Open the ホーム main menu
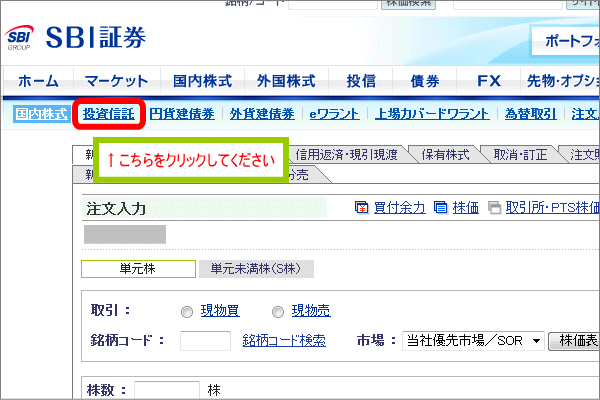Image resolution: width=600 pixels, height=400 pixels. 38,81
